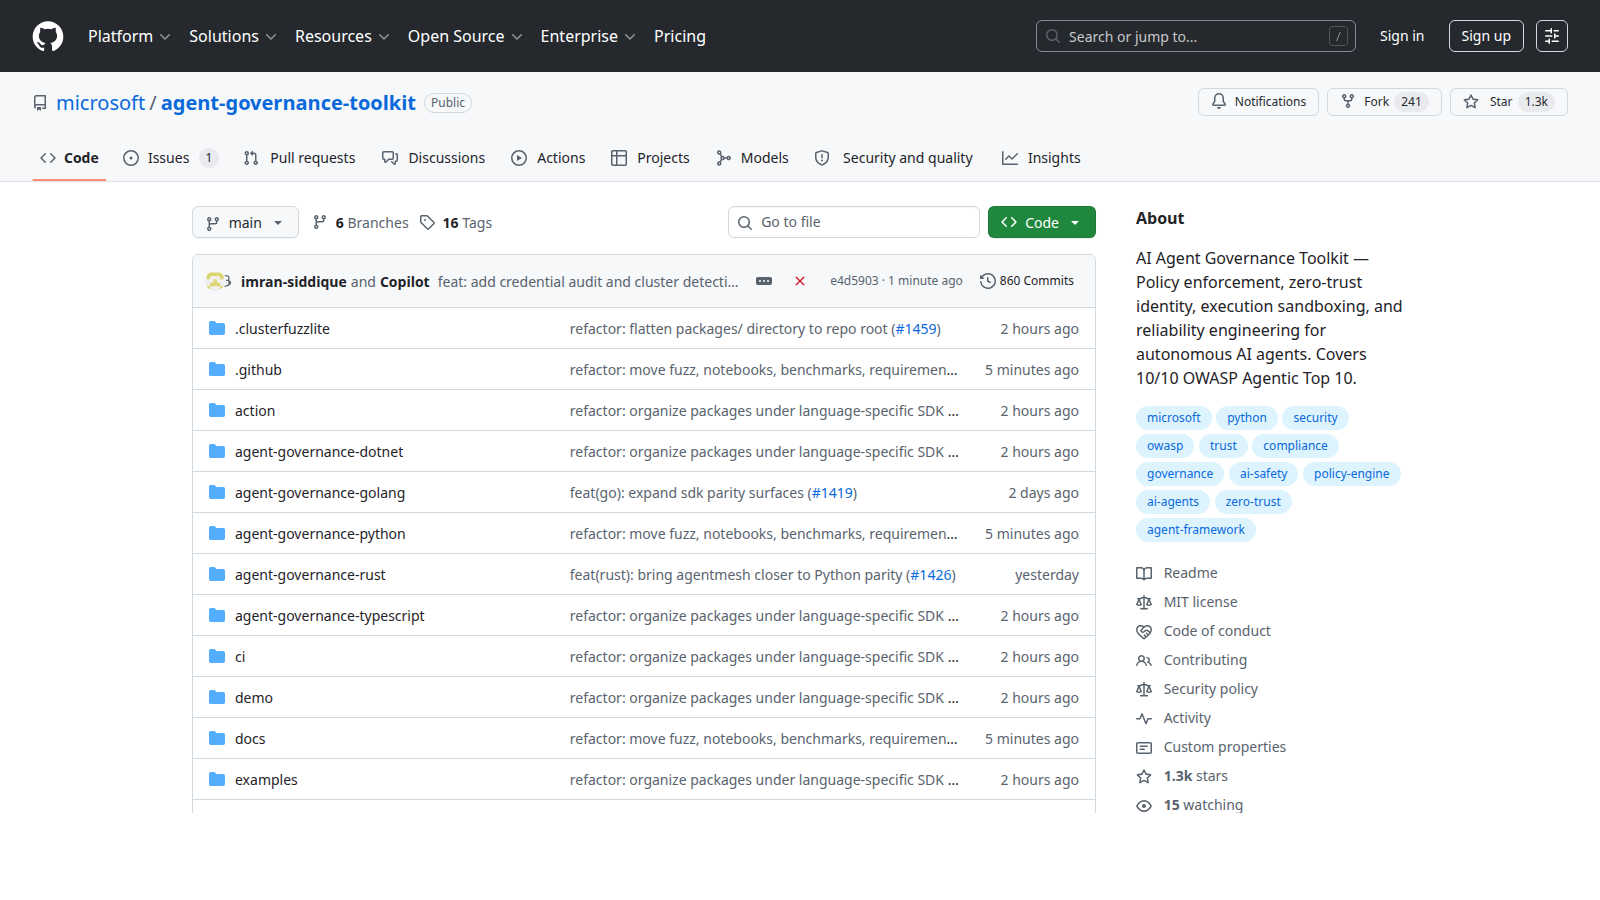Click the failed commit status X icon
The image size is (1600, 900).
pyautogui.click(x=800, y=281)
